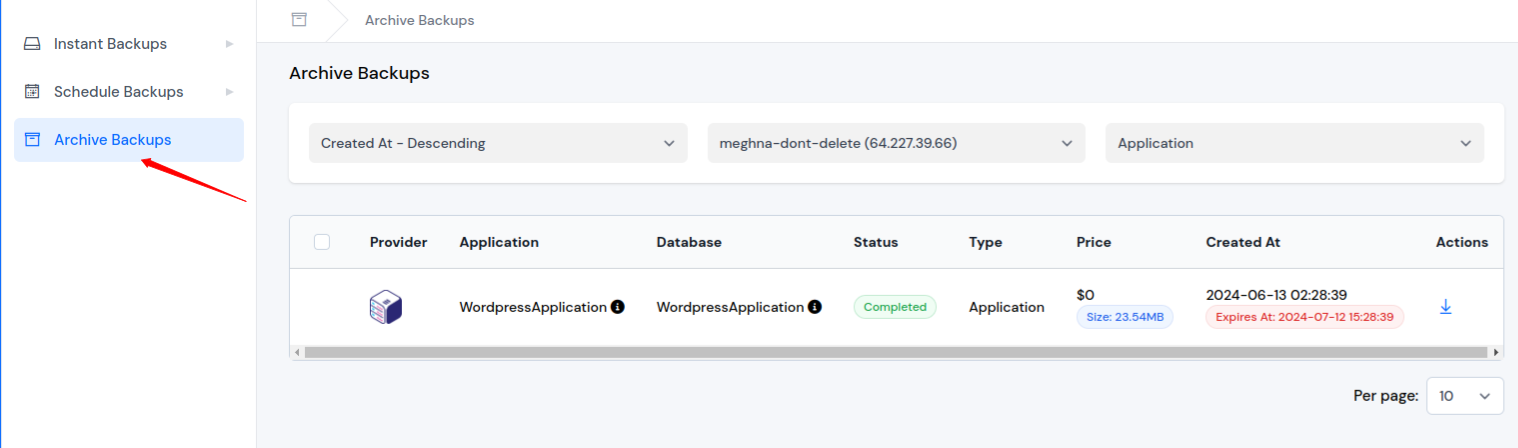Open the meghna-dont-delete server dropdown
The image size is (1518, 448).
[x=896, y=143]
